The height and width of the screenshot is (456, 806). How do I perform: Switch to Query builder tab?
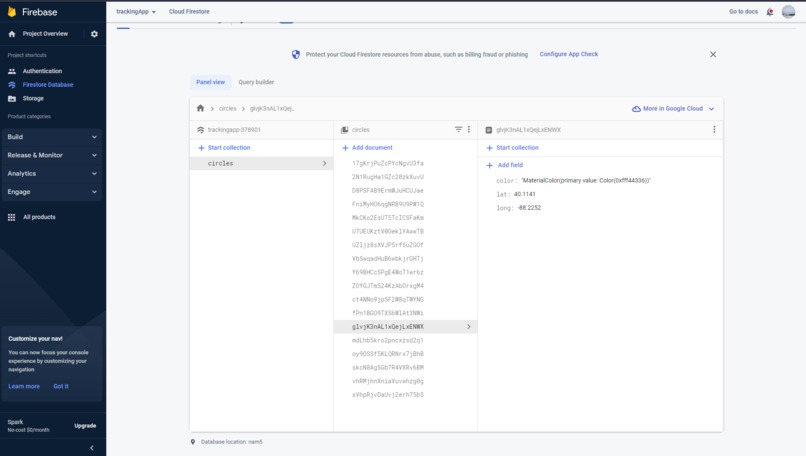pyautogui.click(x=256, y=82)
